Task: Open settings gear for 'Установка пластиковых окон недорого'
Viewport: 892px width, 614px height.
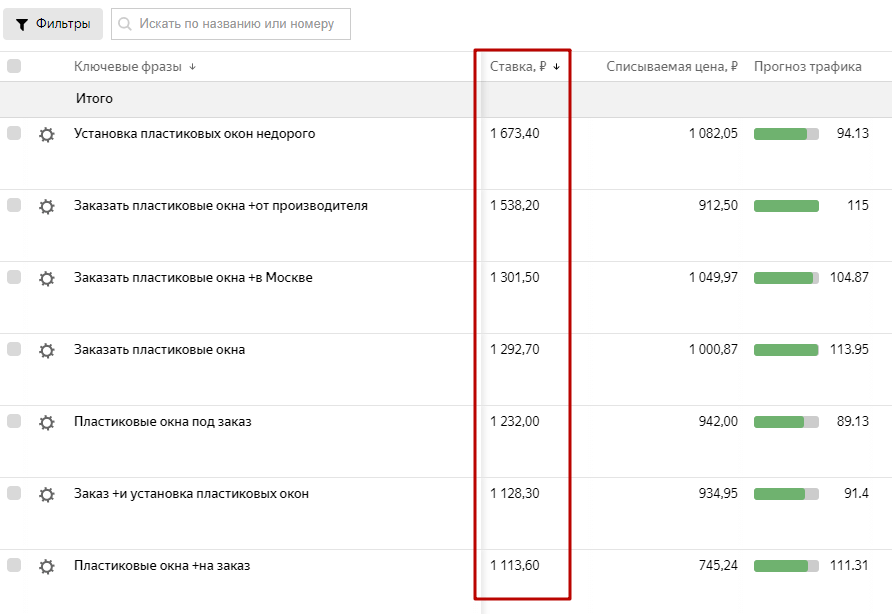Action: (x=47, y=135)
